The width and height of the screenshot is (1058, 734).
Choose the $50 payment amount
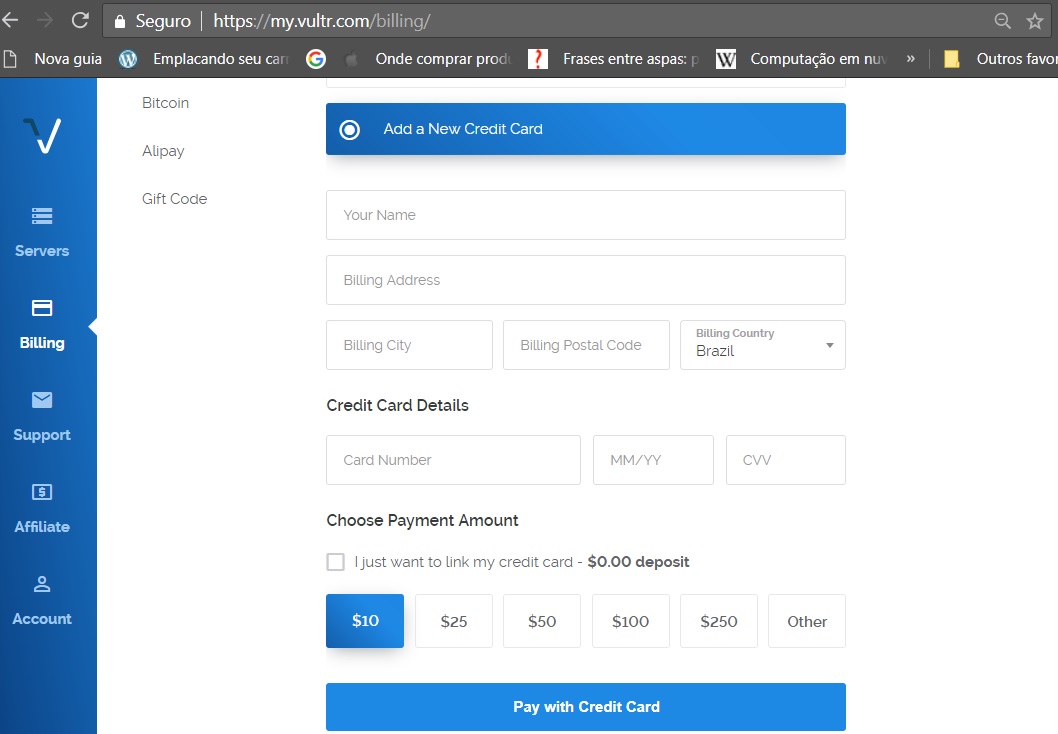pyautogui.click(x=542, y=621)
